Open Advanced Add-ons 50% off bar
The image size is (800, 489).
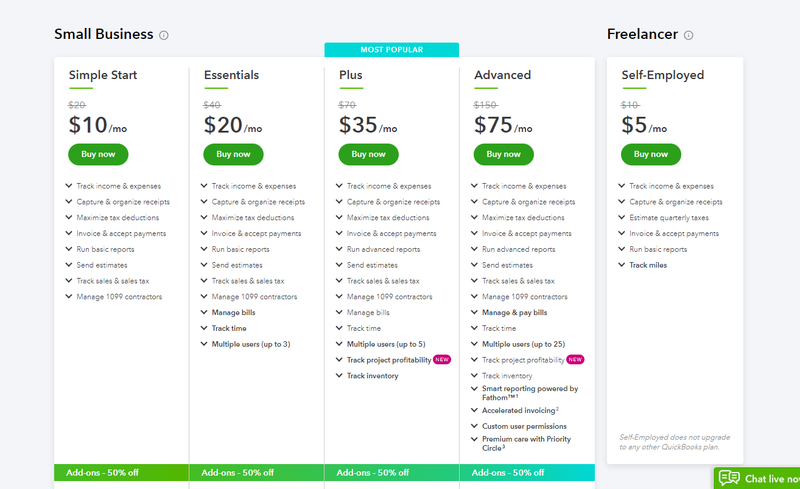527,473
